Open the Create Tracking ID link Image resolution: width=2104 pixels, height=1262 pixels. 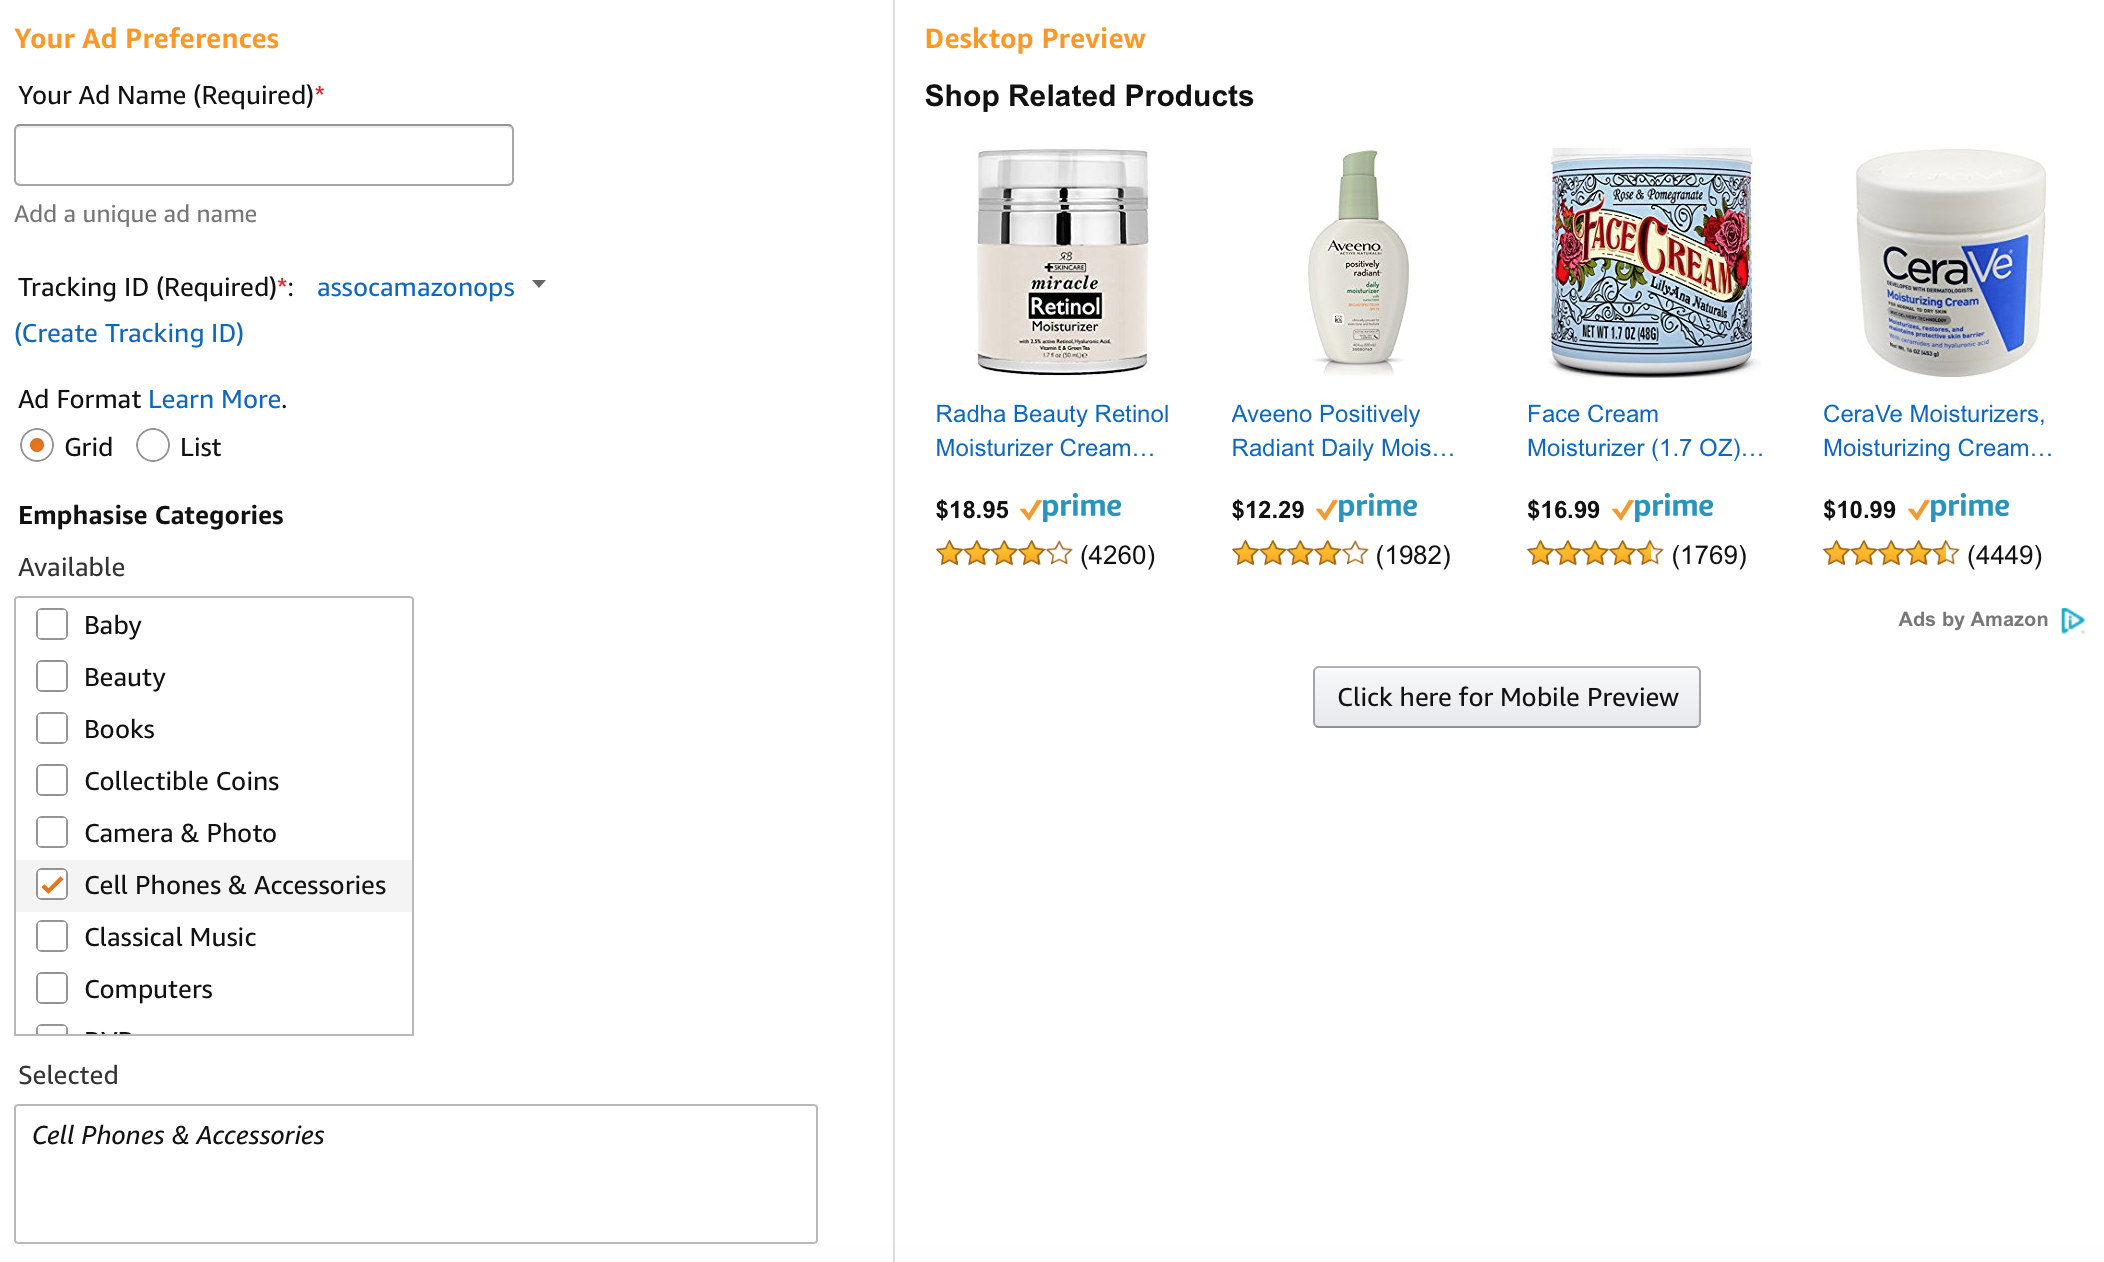pyautogui.click(x=129, y=334)
